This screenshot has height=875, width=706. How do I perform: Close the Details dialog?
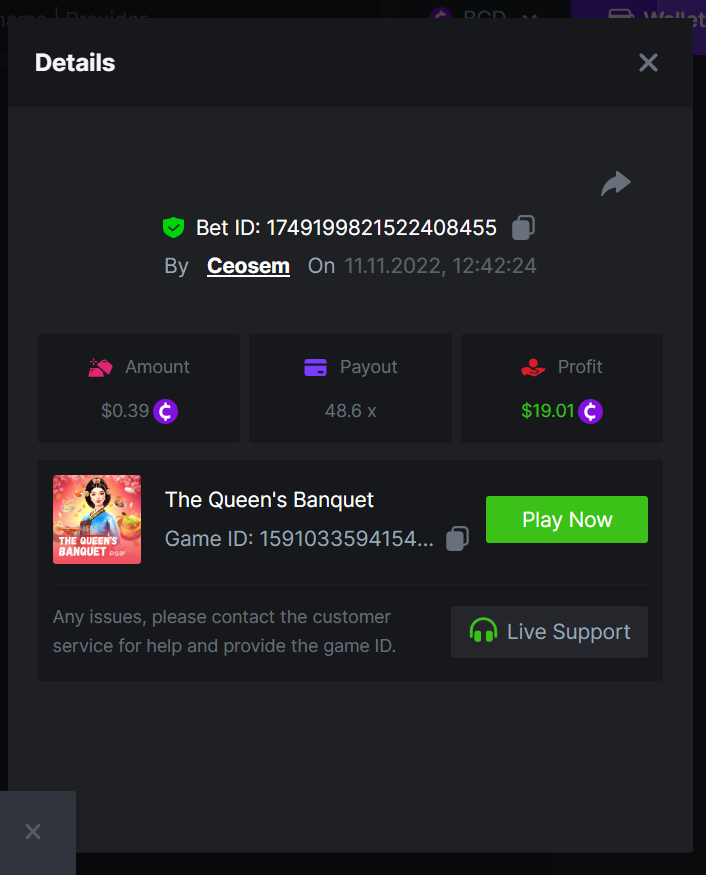click(648, 63)
